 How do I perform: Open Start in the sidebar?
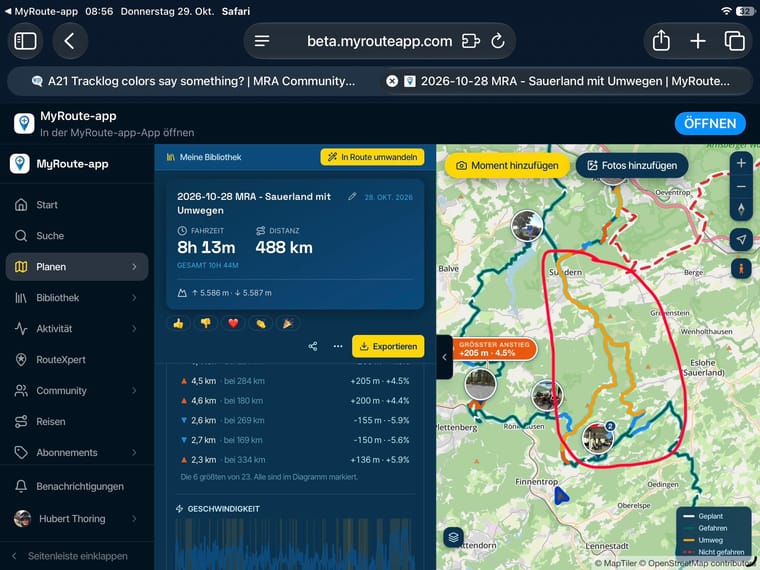click(77, 205)
